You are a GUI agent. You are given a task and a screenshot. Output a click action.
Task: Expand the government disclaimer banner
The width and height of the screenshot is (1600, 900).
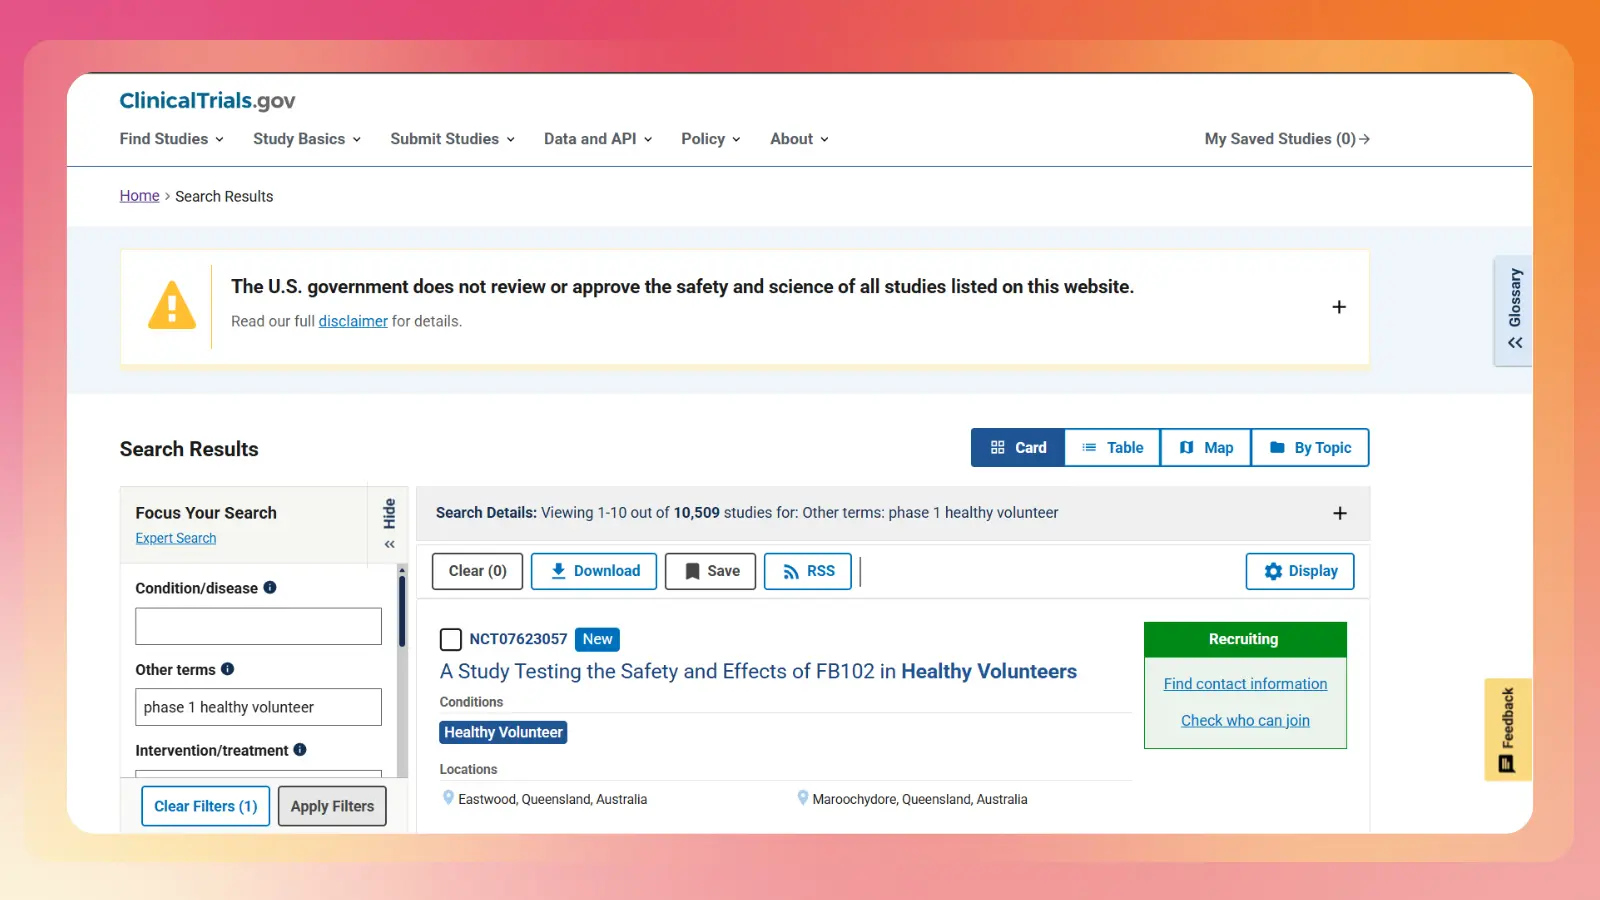pyautogui.click(x=1339, y=307)
